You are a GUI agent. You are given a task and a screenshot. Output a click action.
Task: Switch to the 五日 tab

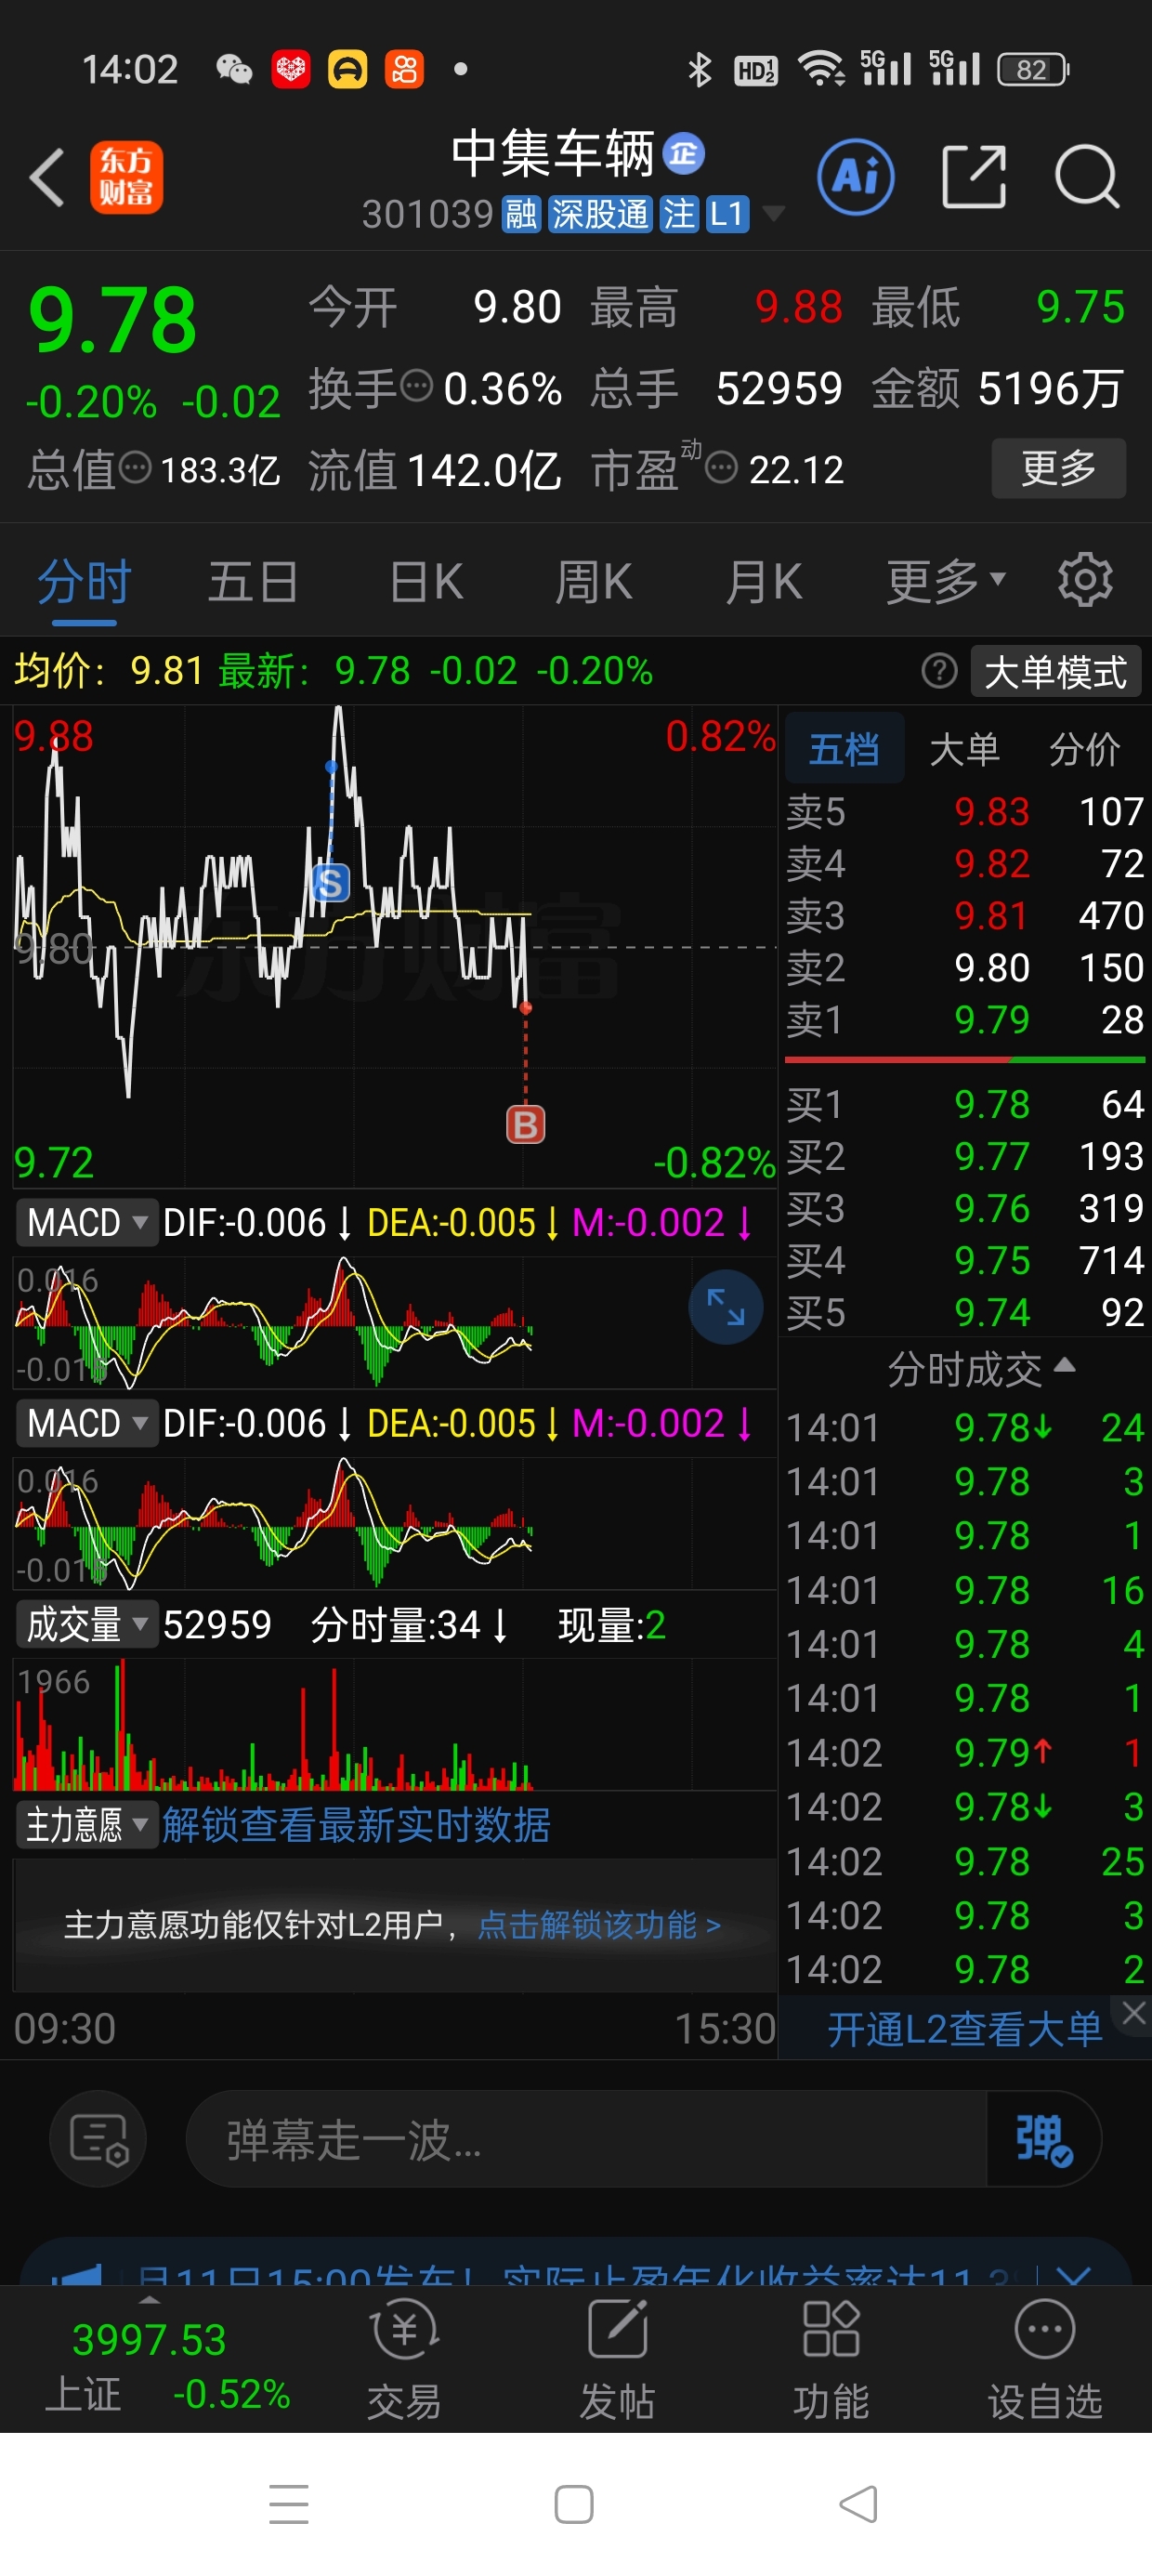tap(252, 581)
